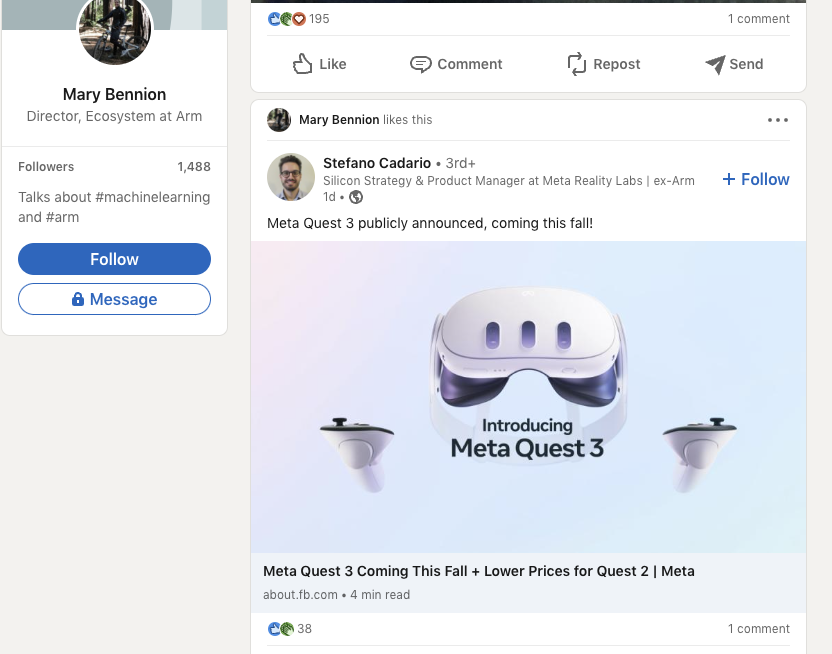Click the lock icon on the Message button

pyautogui.click(x=78, y=299)
